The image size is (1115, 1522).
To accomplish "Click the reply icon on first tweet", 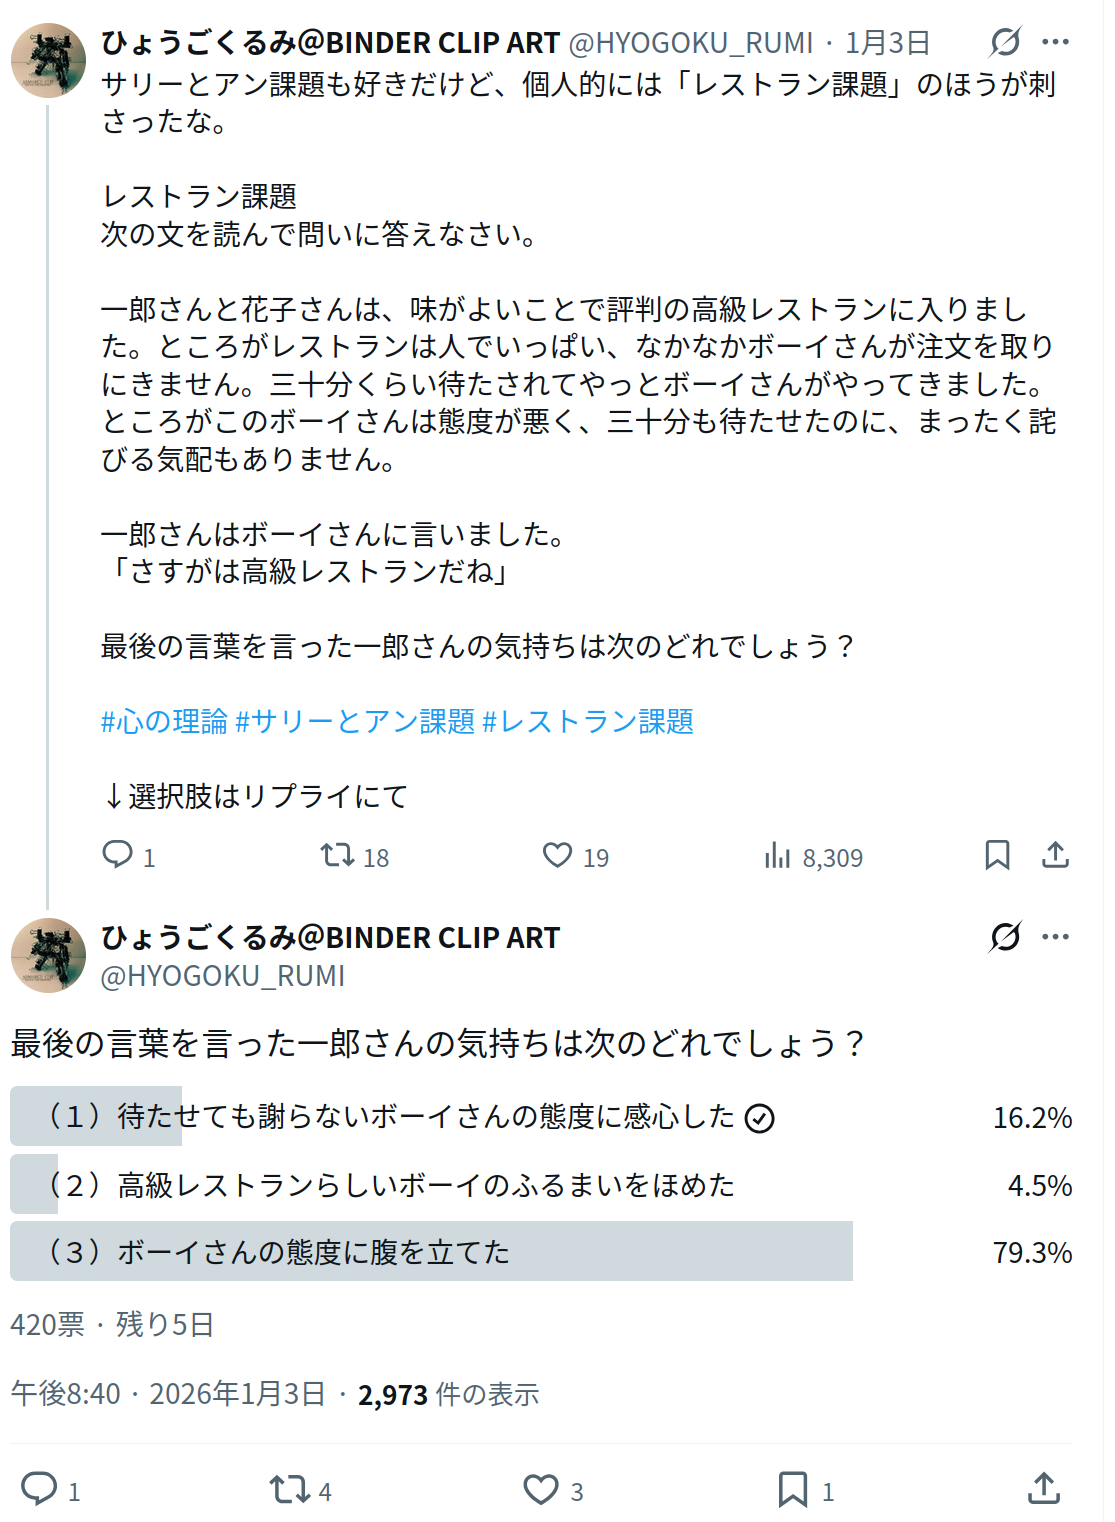I will [118, 855].
